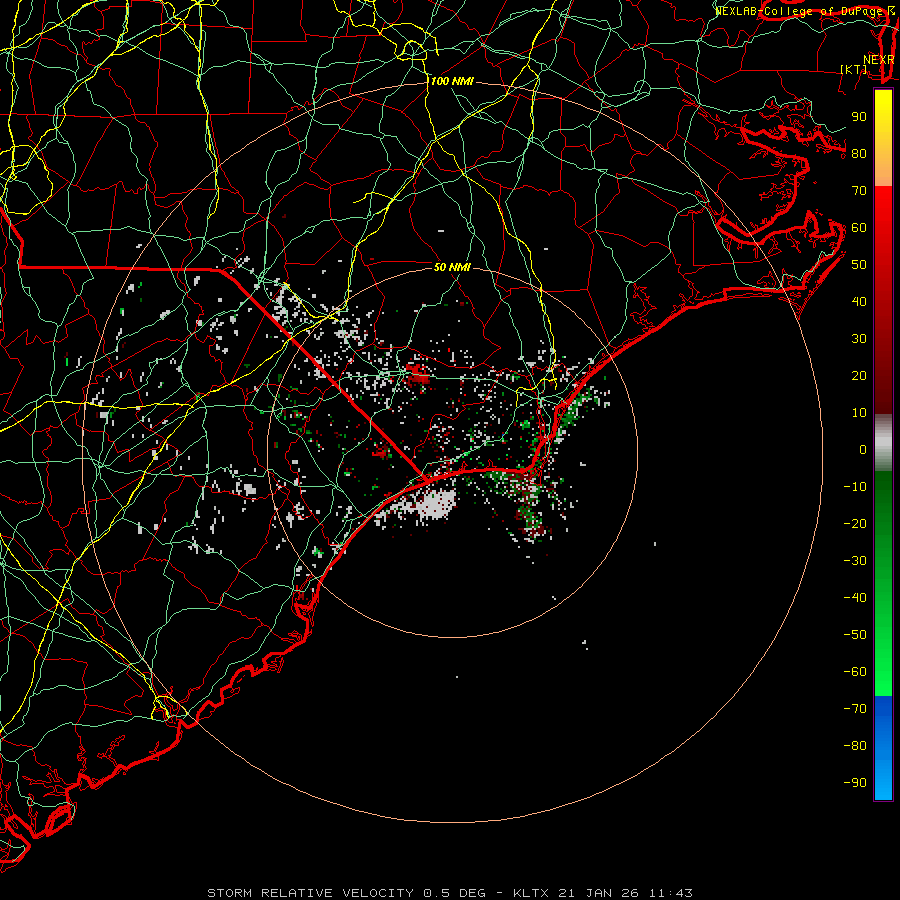Screen dimensions: 900x900
Task: Click the 90 value on the velocity scale
Action: [x=859, y=117]
